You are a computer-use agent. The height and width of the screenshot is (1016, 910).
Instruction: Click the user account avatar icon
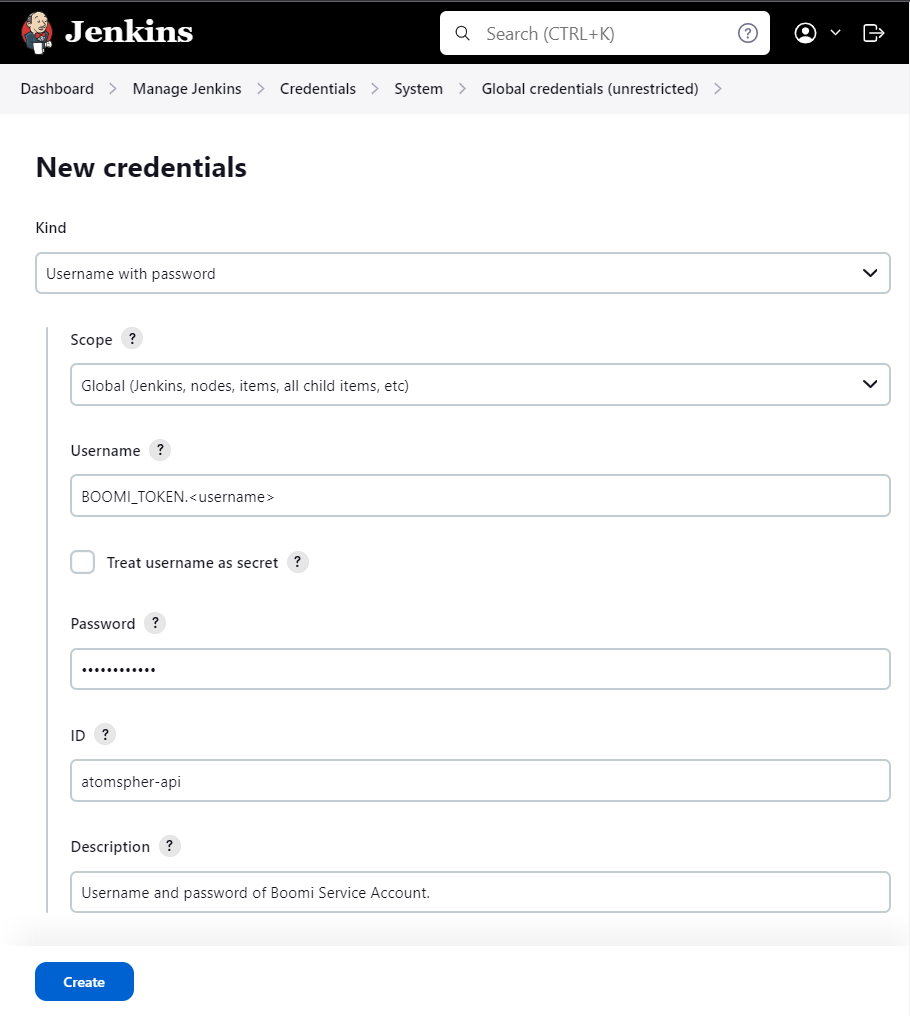pos(805,33)
